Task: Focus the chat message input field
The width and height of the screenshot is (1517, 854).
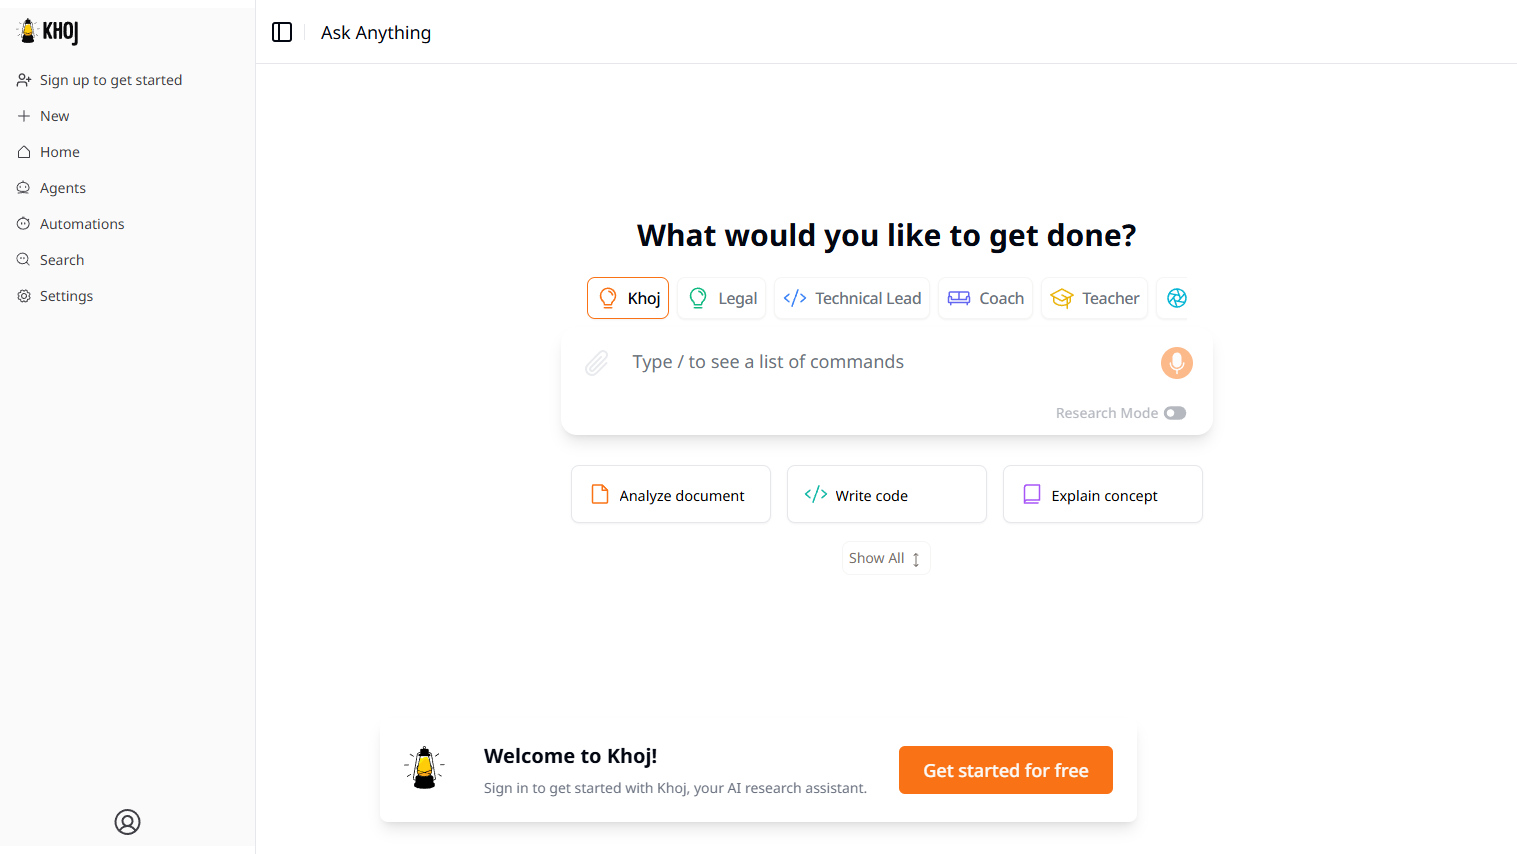Action: (880, 362)
